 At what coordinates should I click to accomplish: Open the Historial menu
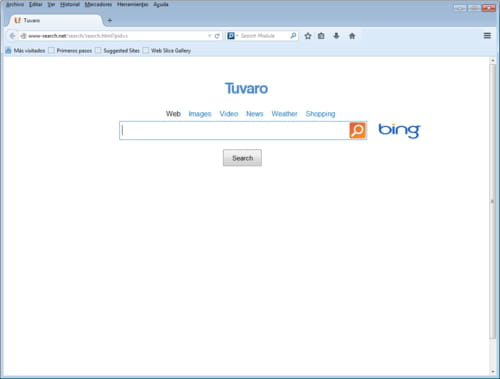pyautogui.click(x=70, y=4)
